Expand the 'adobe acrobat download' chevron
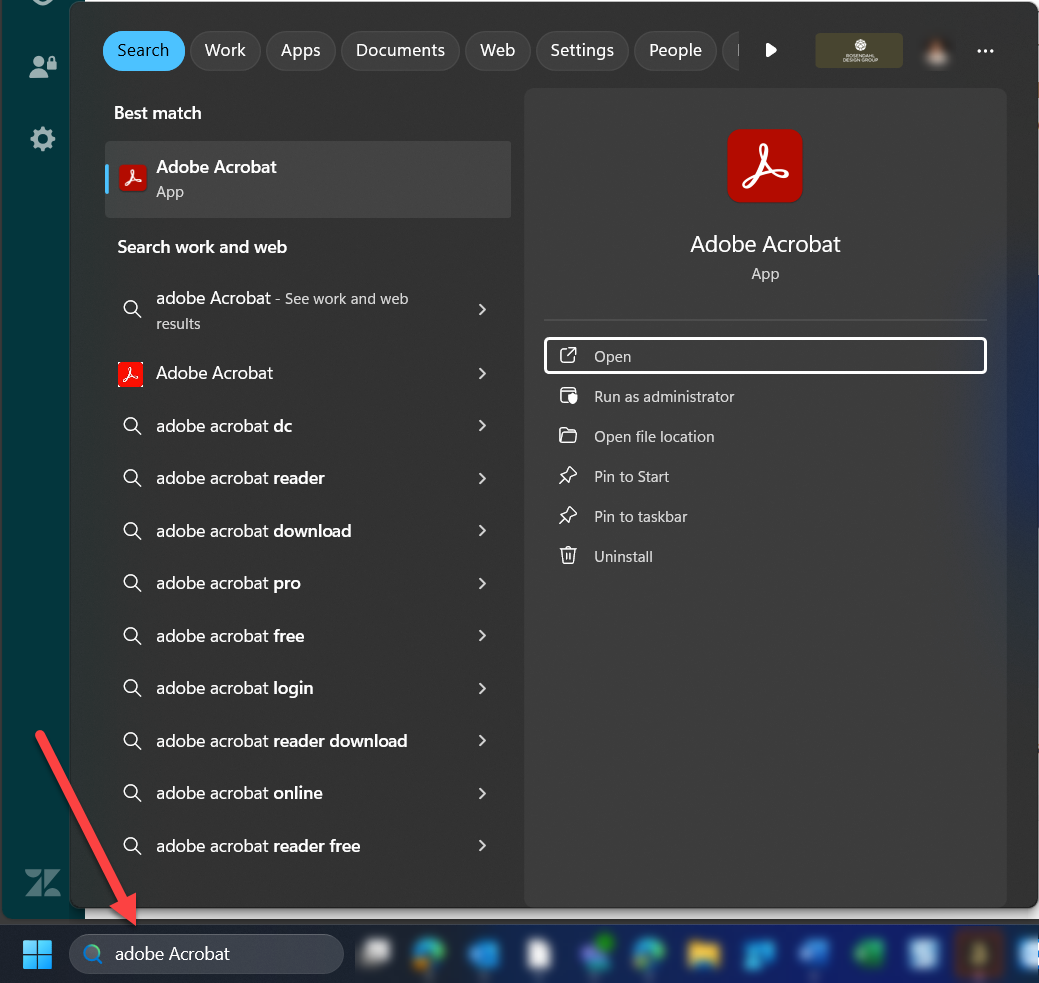Screen dimensions: 1039x983 (482, 530)
